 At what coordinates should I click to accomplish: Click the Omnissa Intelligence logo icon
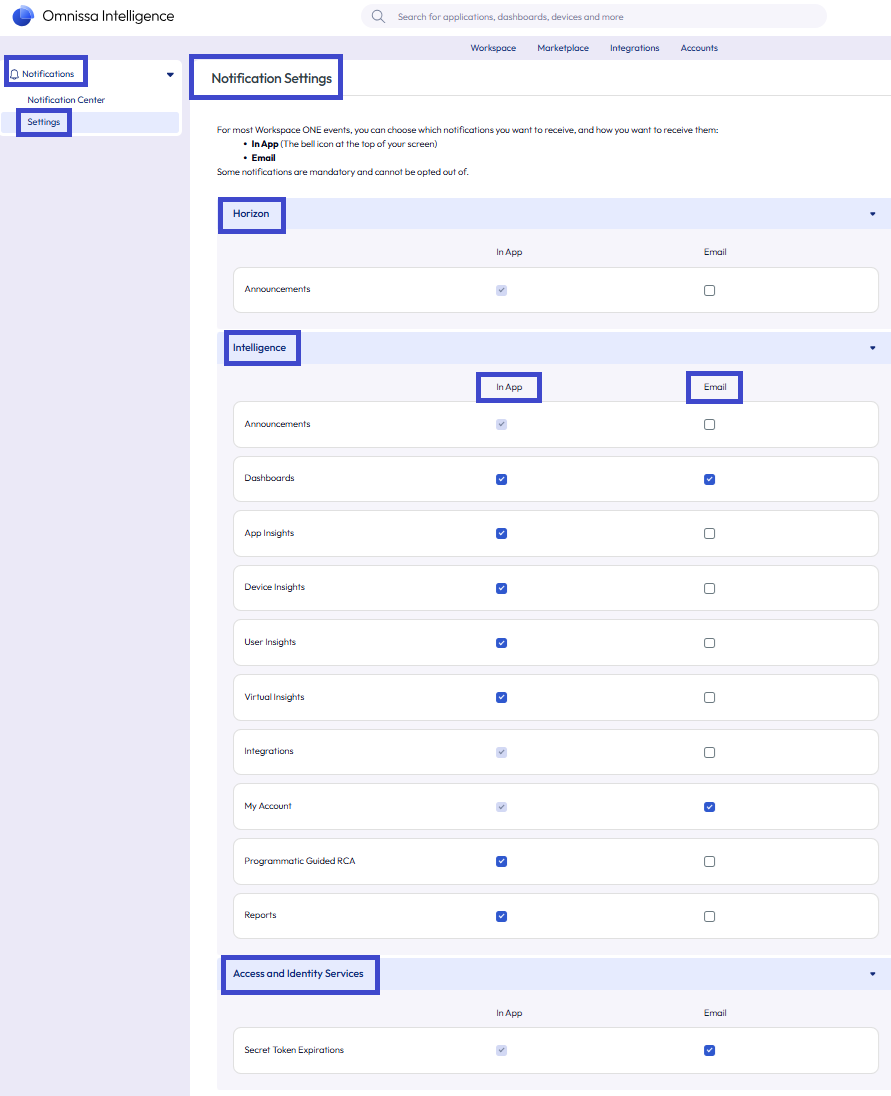[23, 15]
